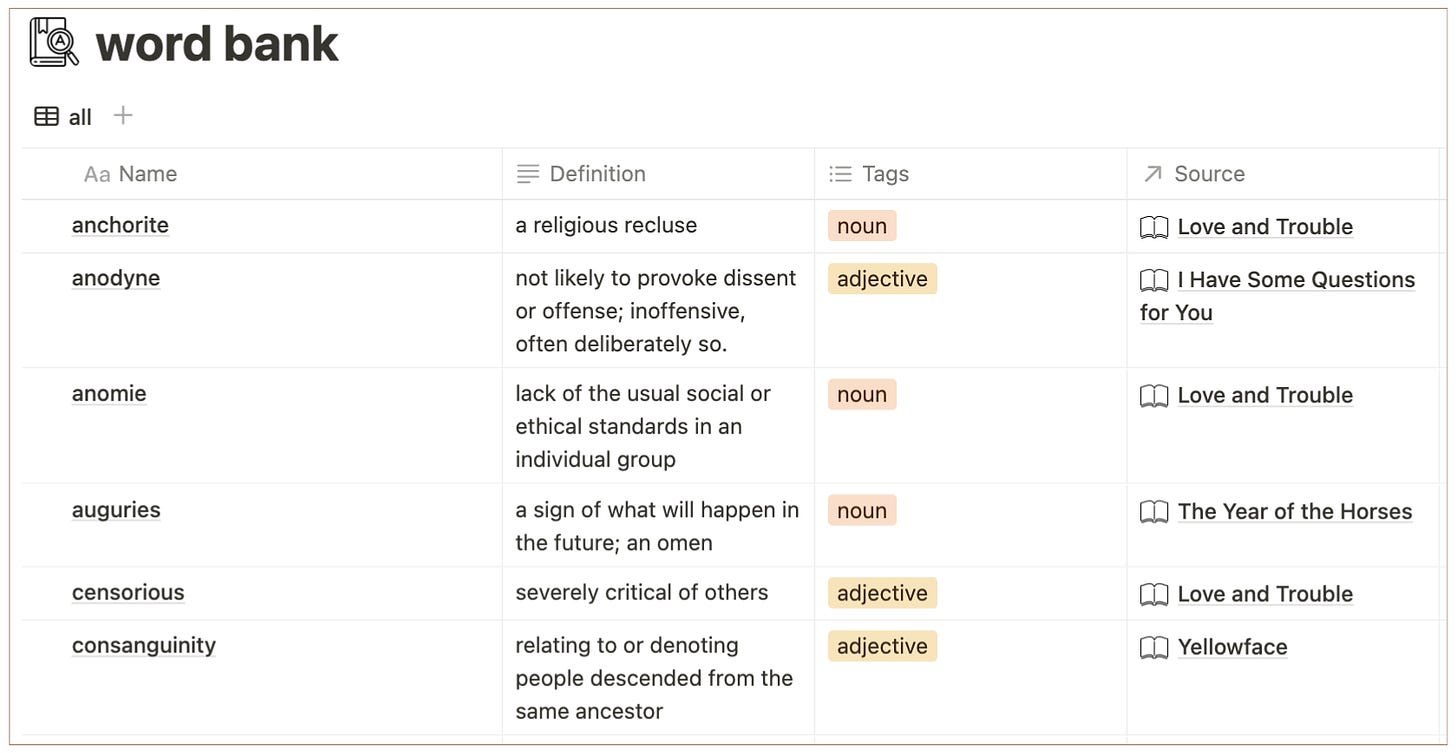
Task: Click the noun tag on anomie row
Action: click(862, 394)
